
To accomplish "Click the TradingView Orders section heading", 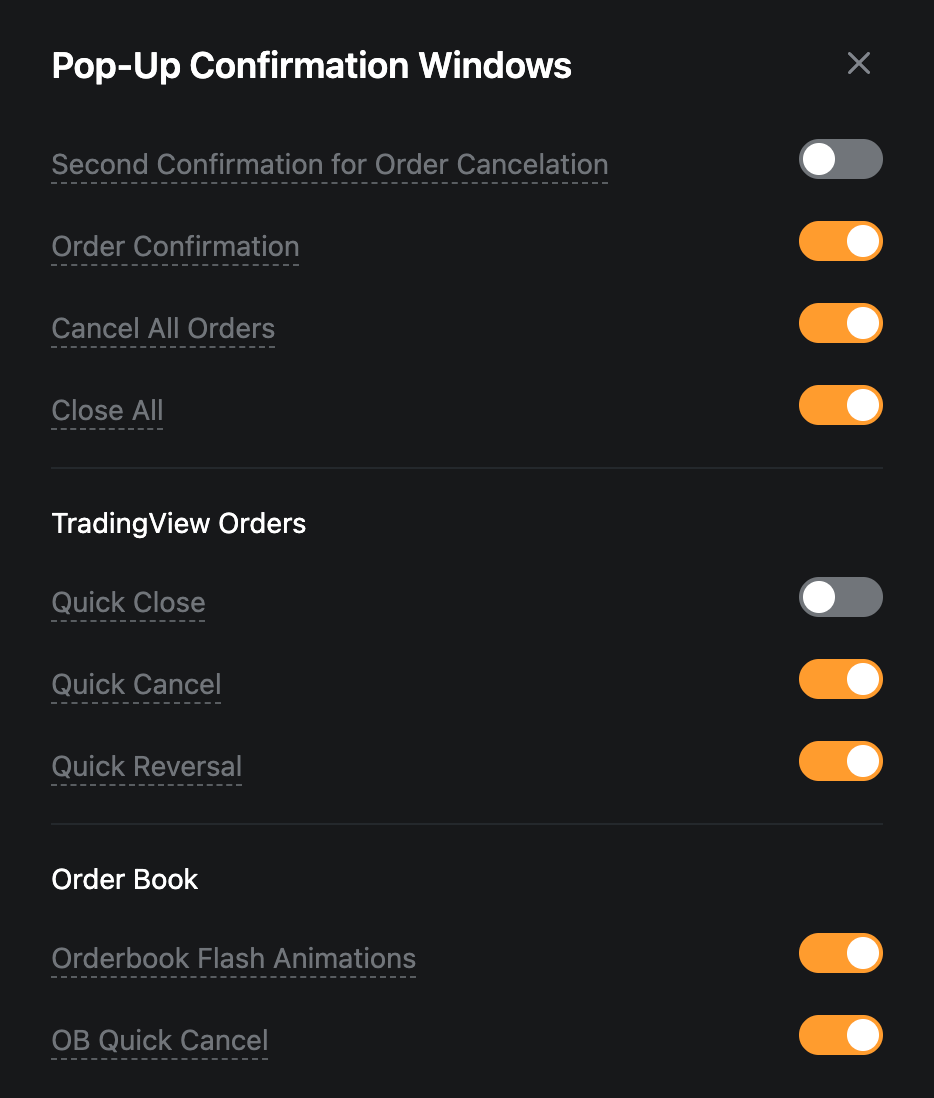I will [179, 524].
